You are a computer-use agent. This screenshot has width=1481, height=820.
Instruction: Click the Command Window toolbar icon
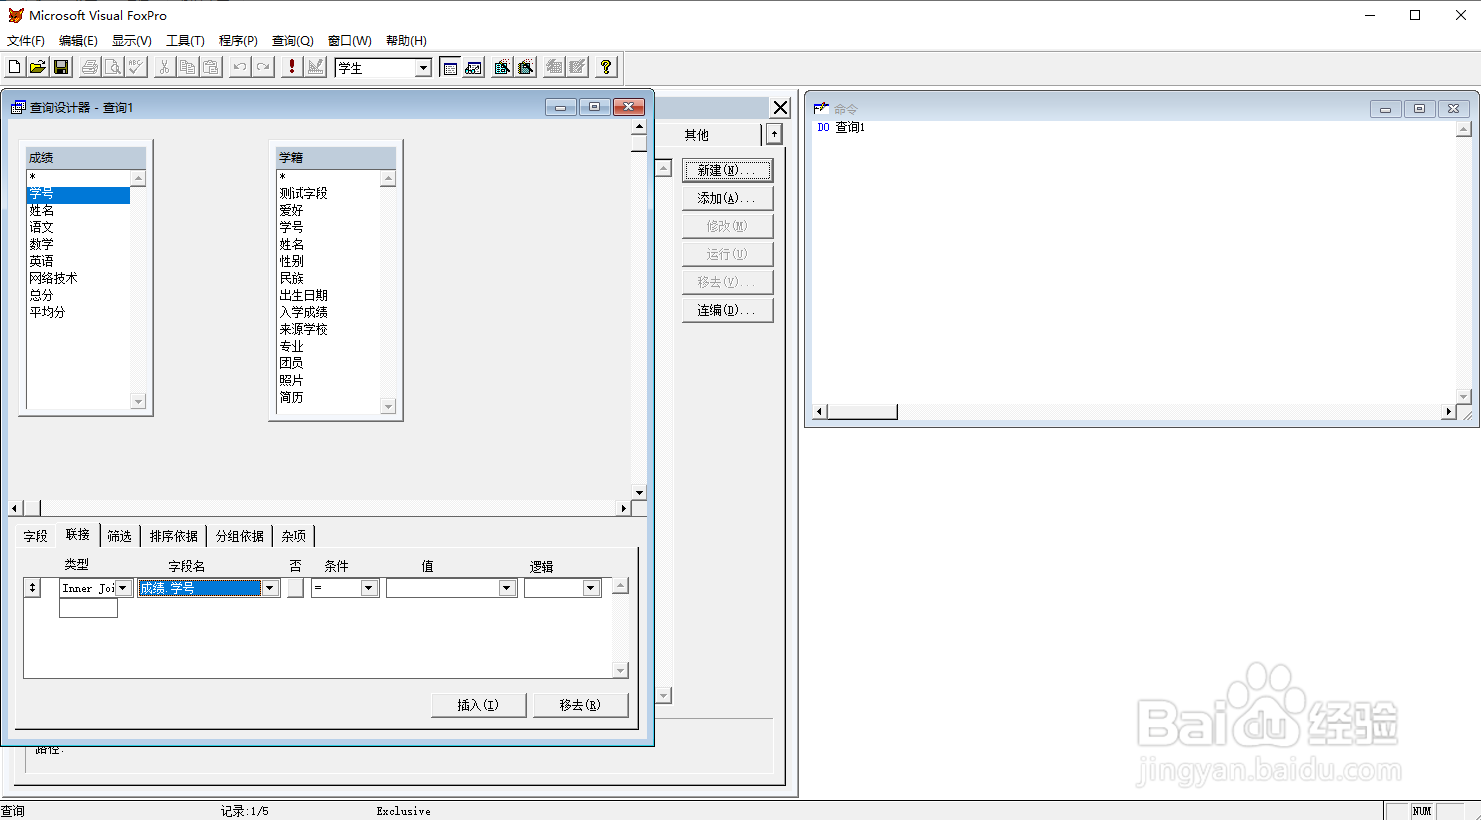(x=450, y=67)
